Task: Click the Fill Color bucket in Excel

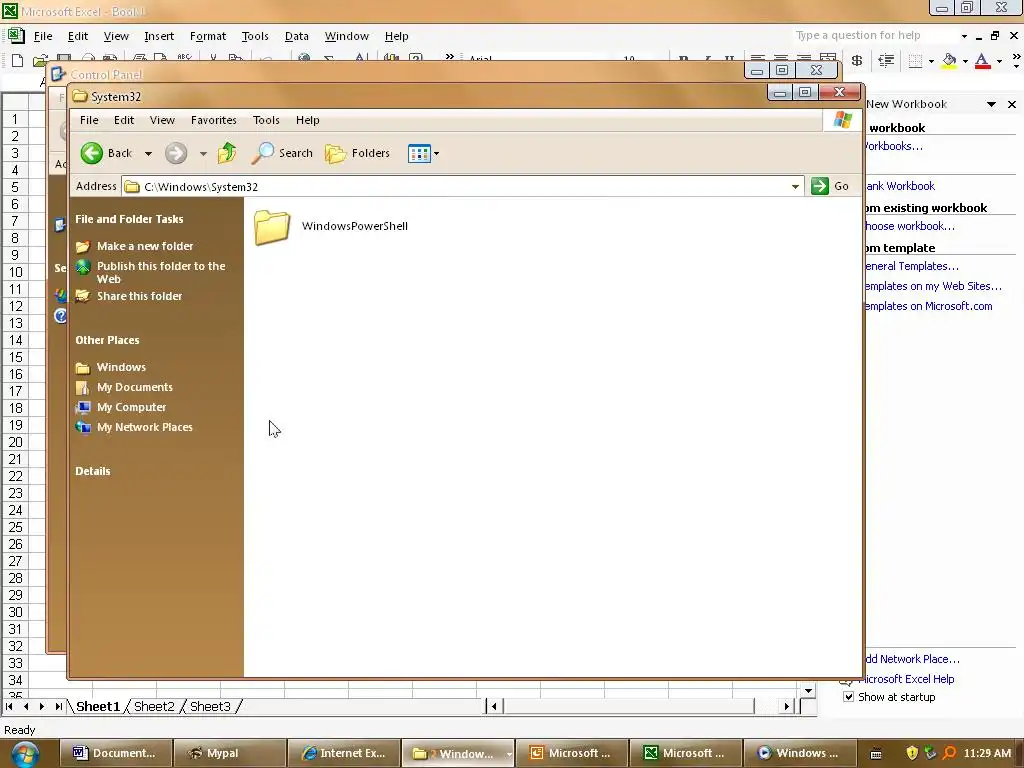Action: click(950, 61)
